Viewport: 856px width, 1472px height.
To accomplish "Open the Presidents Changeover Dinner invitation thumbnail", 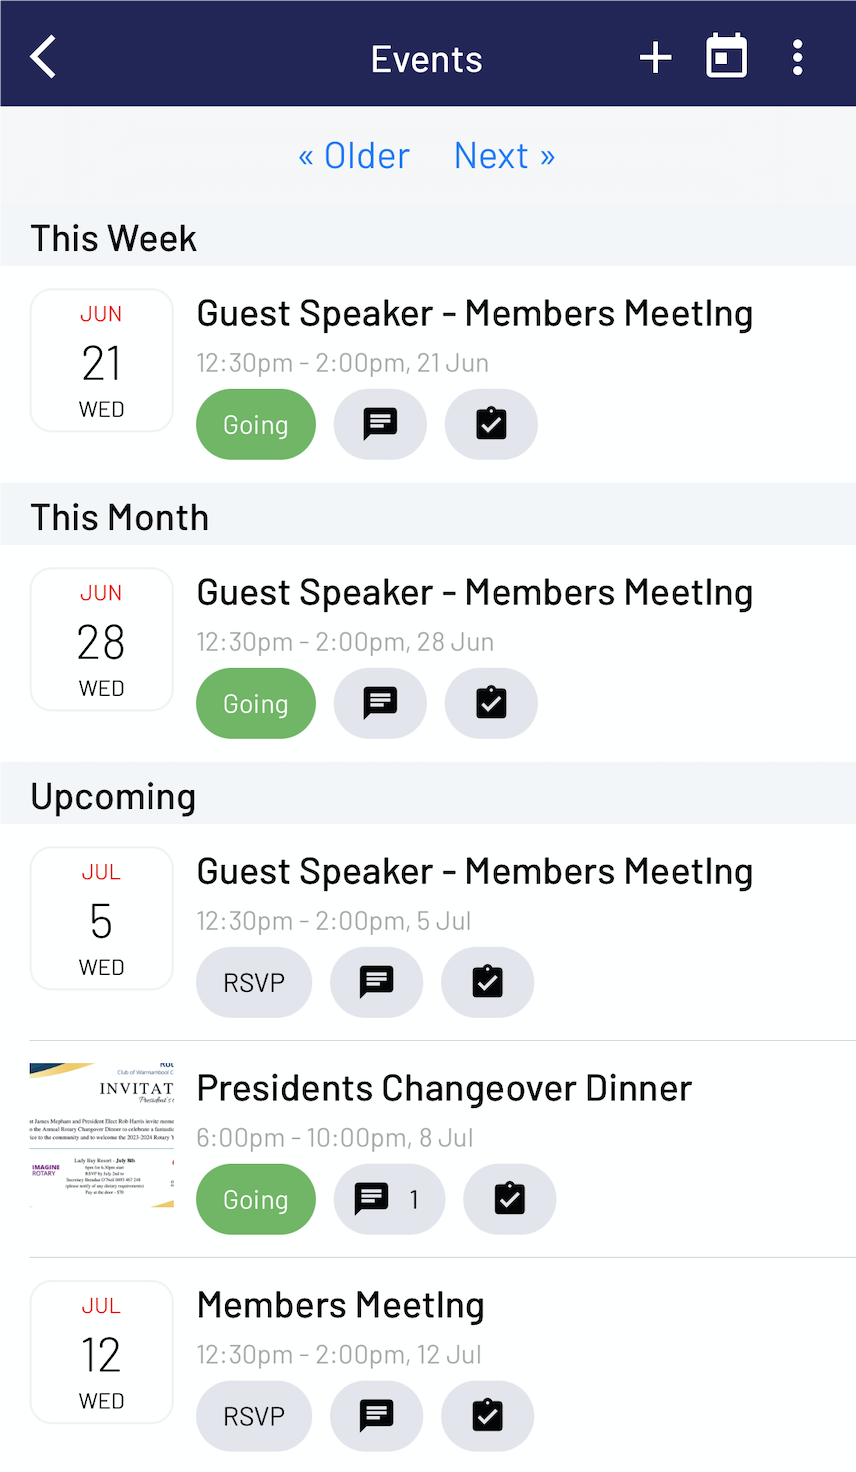I will click(102, 1135).
